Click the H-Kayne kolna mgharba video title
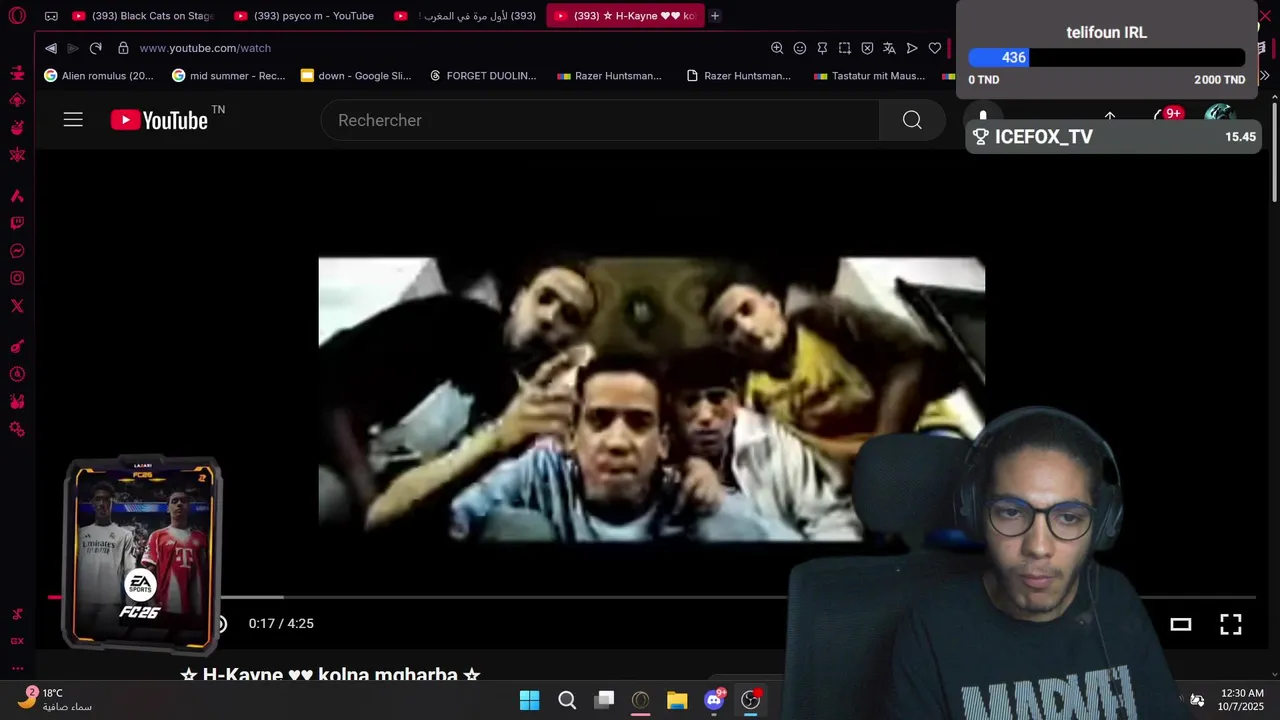The image size is (1280, 720). tap(331, 676)
